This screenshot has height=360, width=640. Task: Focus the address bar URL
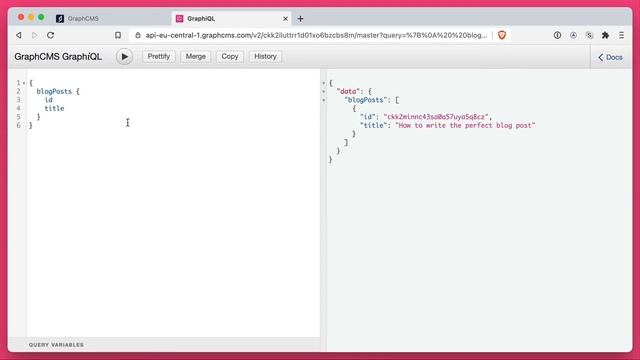tap(316, 36)
